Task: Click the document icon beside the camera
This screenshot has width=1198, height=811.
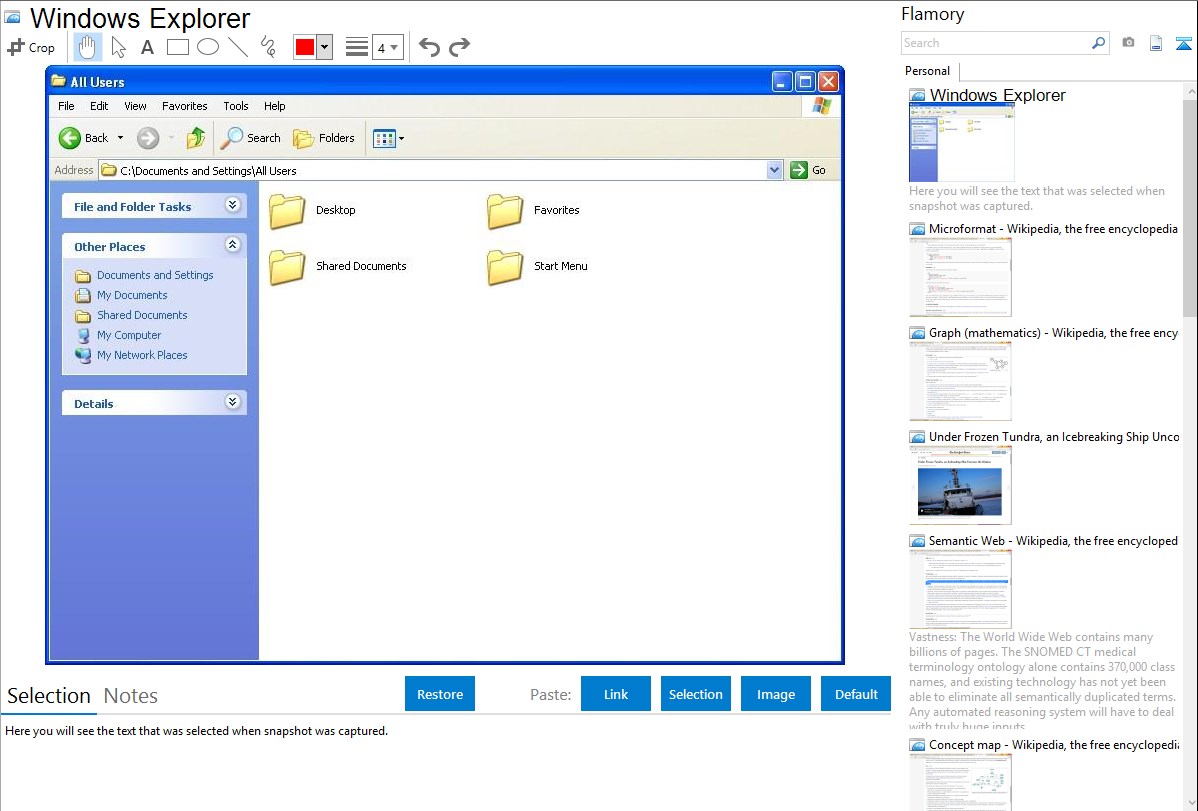Action: coord(1156,43)
